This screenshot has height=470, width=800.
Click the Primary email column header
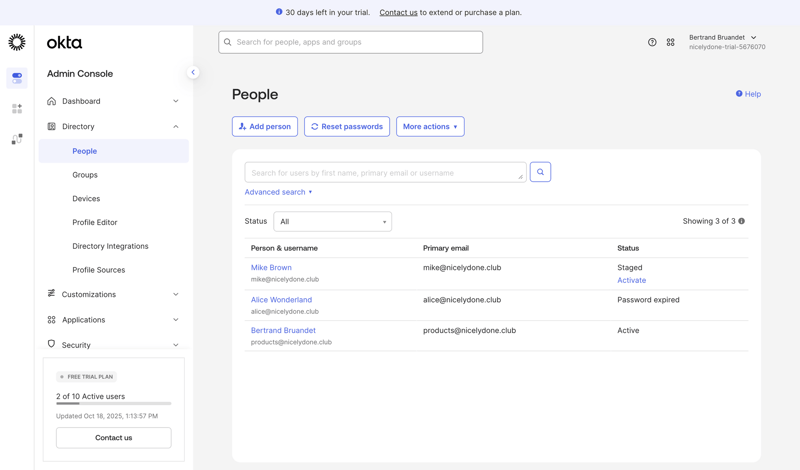click(446, 248)
